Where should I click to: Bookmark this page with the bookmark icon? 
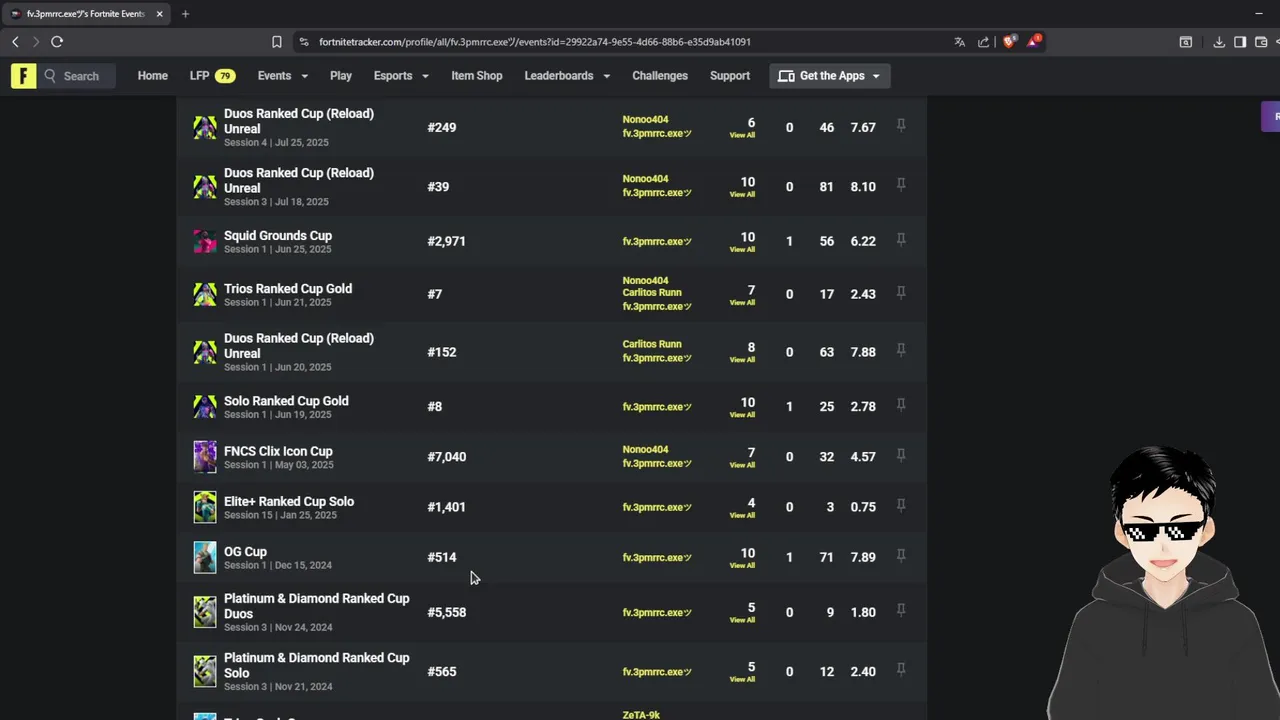coord(277,42)
